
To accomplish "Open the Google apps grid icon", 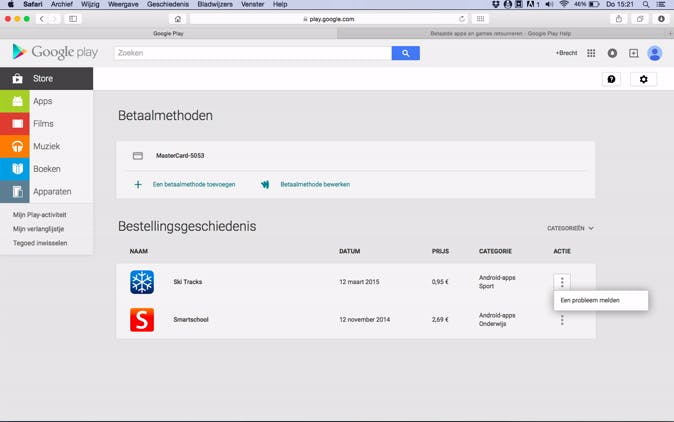I will tap(591, 53).
